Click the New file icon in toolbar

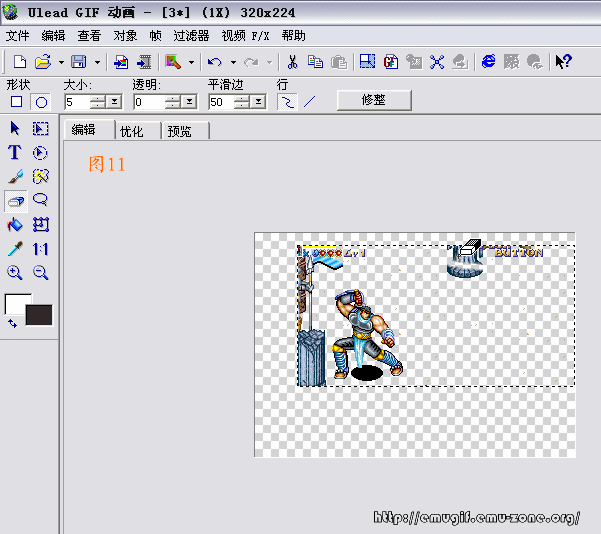[20, 62]
